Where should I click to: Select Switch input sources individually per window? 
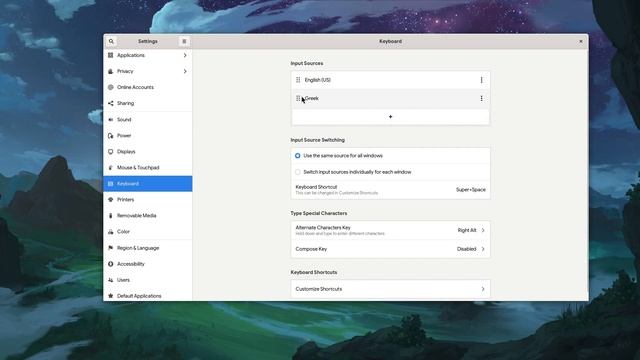tap(298, 172)
